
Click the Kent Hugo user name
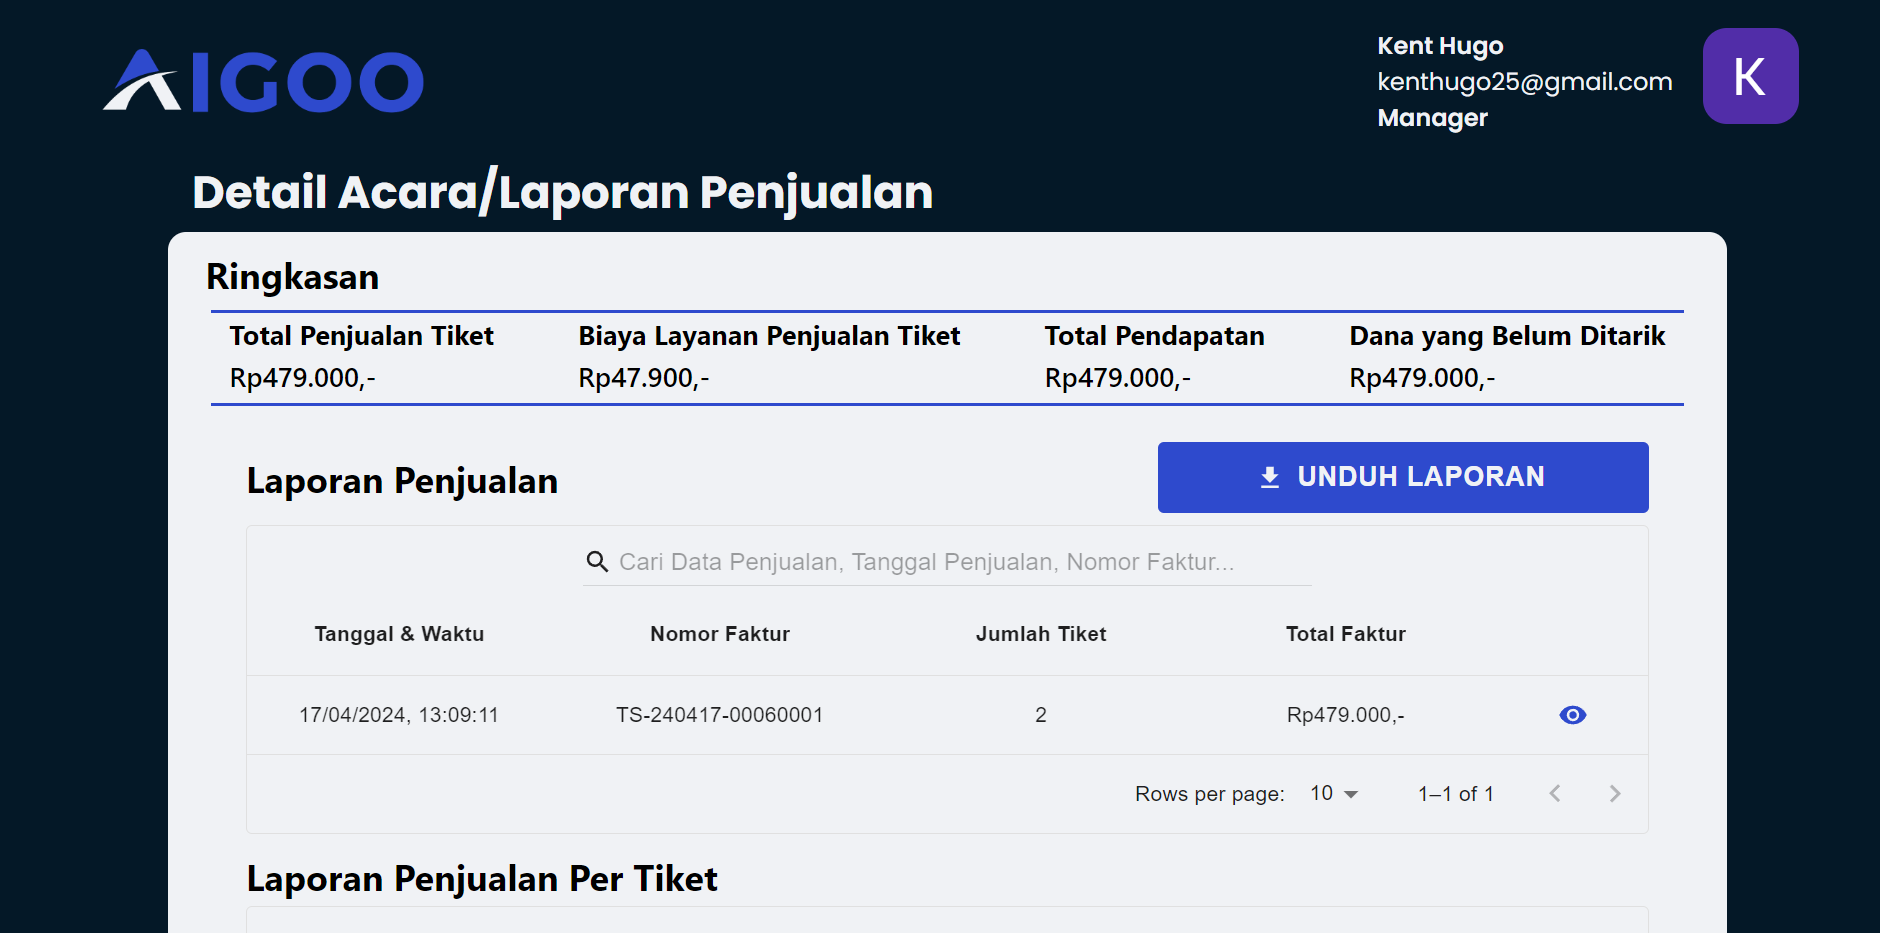1440,46
